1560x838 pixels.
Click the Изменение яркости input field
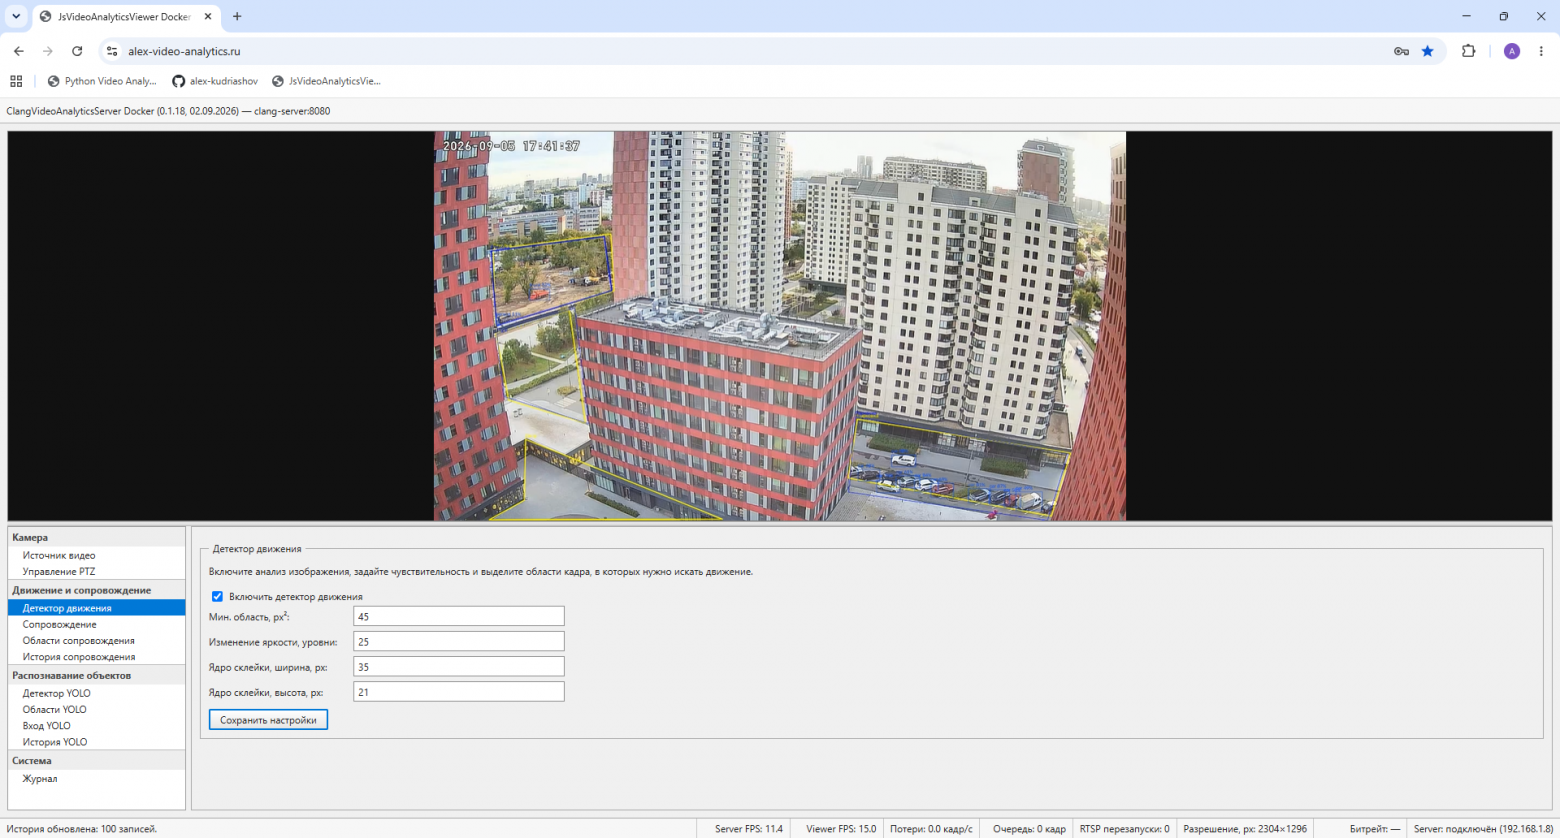(458, 641)
